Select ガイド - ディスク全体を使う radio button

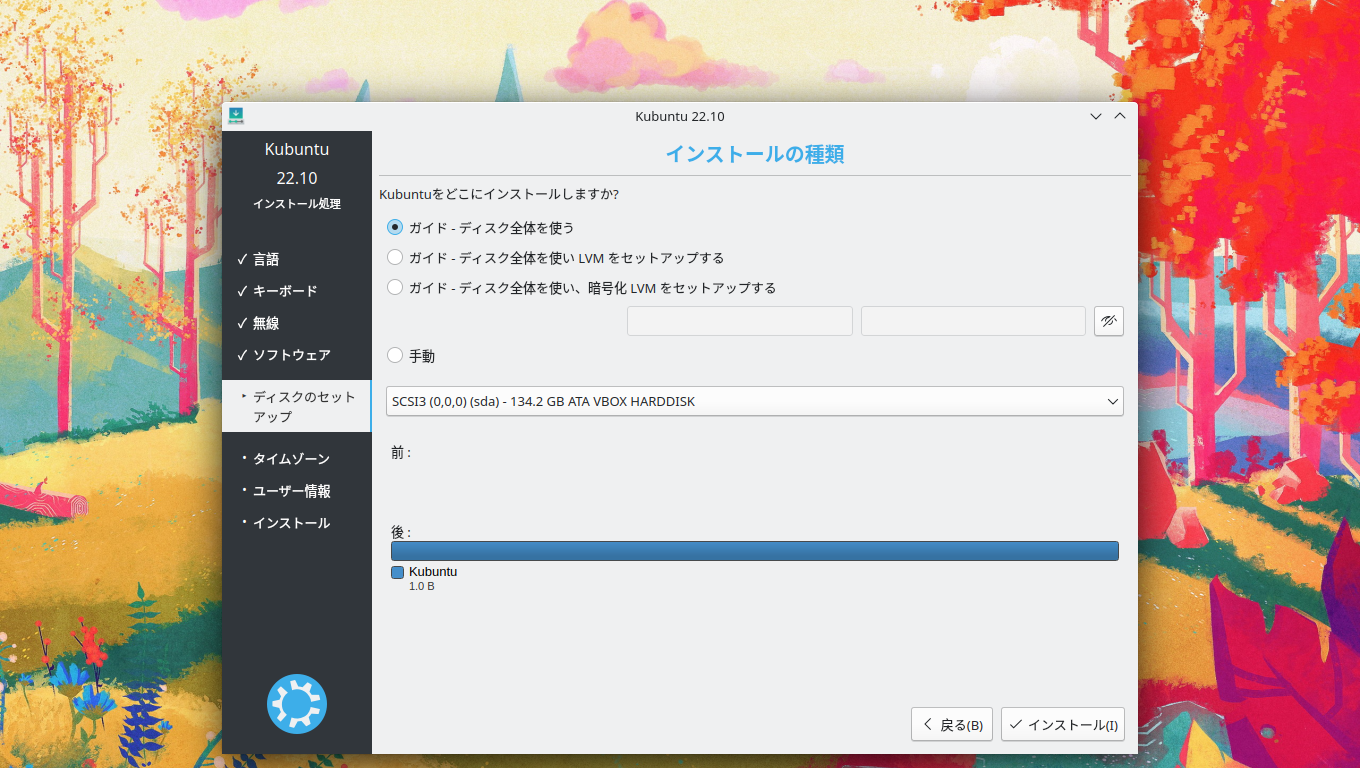(395, 227)
